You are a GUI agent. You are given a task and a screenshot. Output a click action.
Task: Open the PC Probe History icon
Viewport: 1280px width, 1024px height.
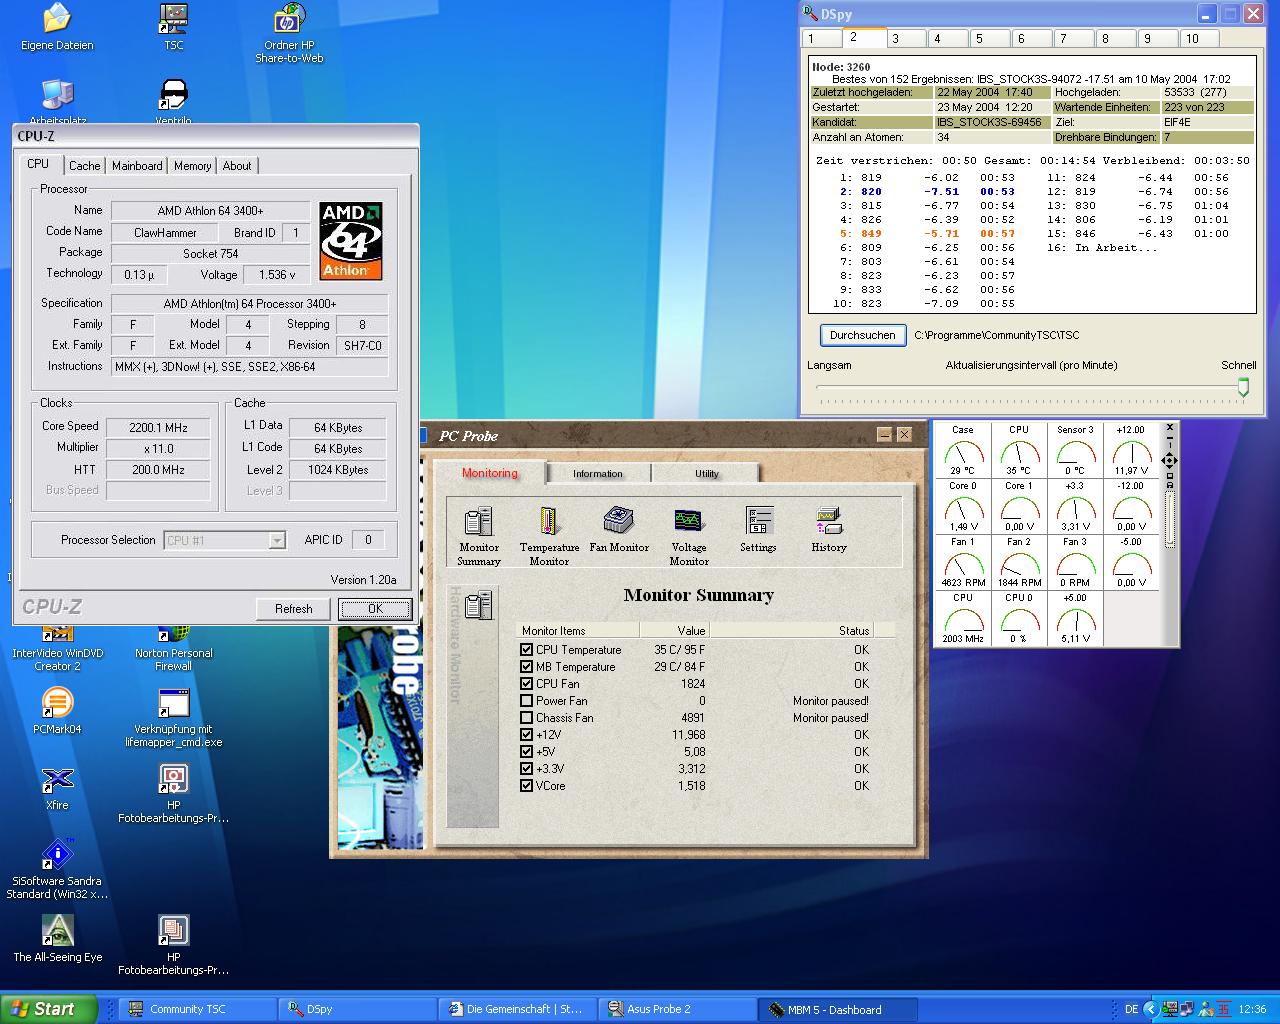pos(828,530)
